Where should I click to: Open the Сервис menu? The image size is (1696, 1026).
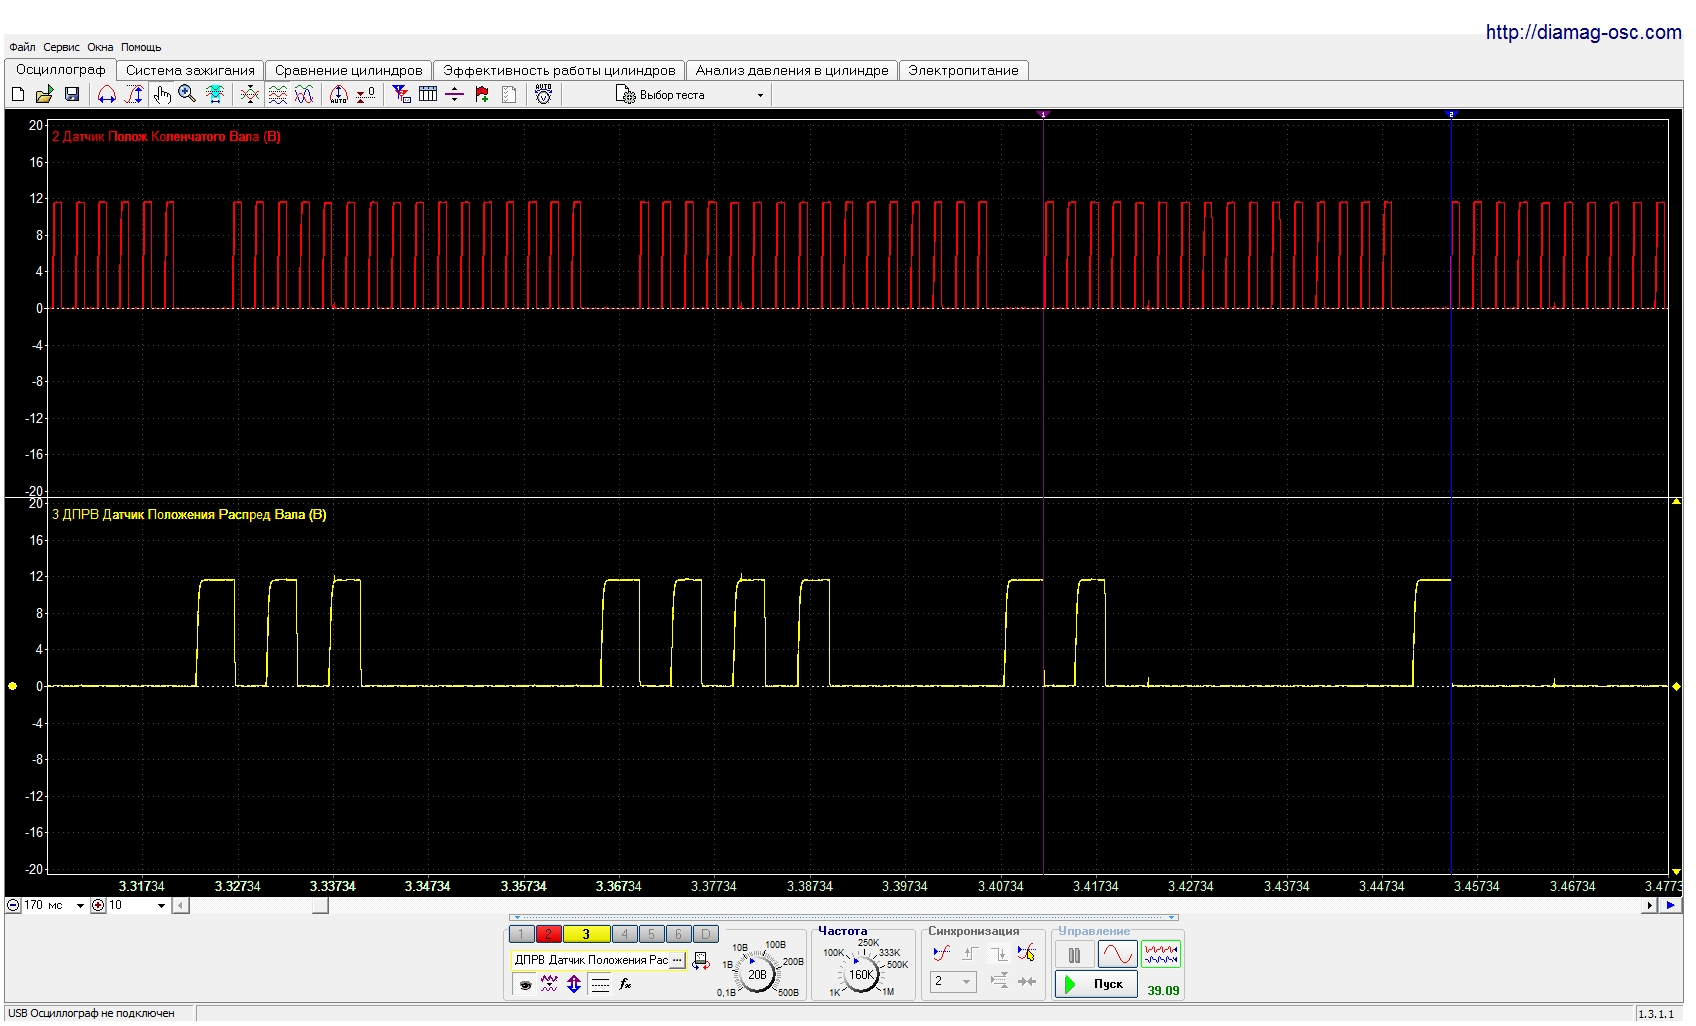pos(62,47)
